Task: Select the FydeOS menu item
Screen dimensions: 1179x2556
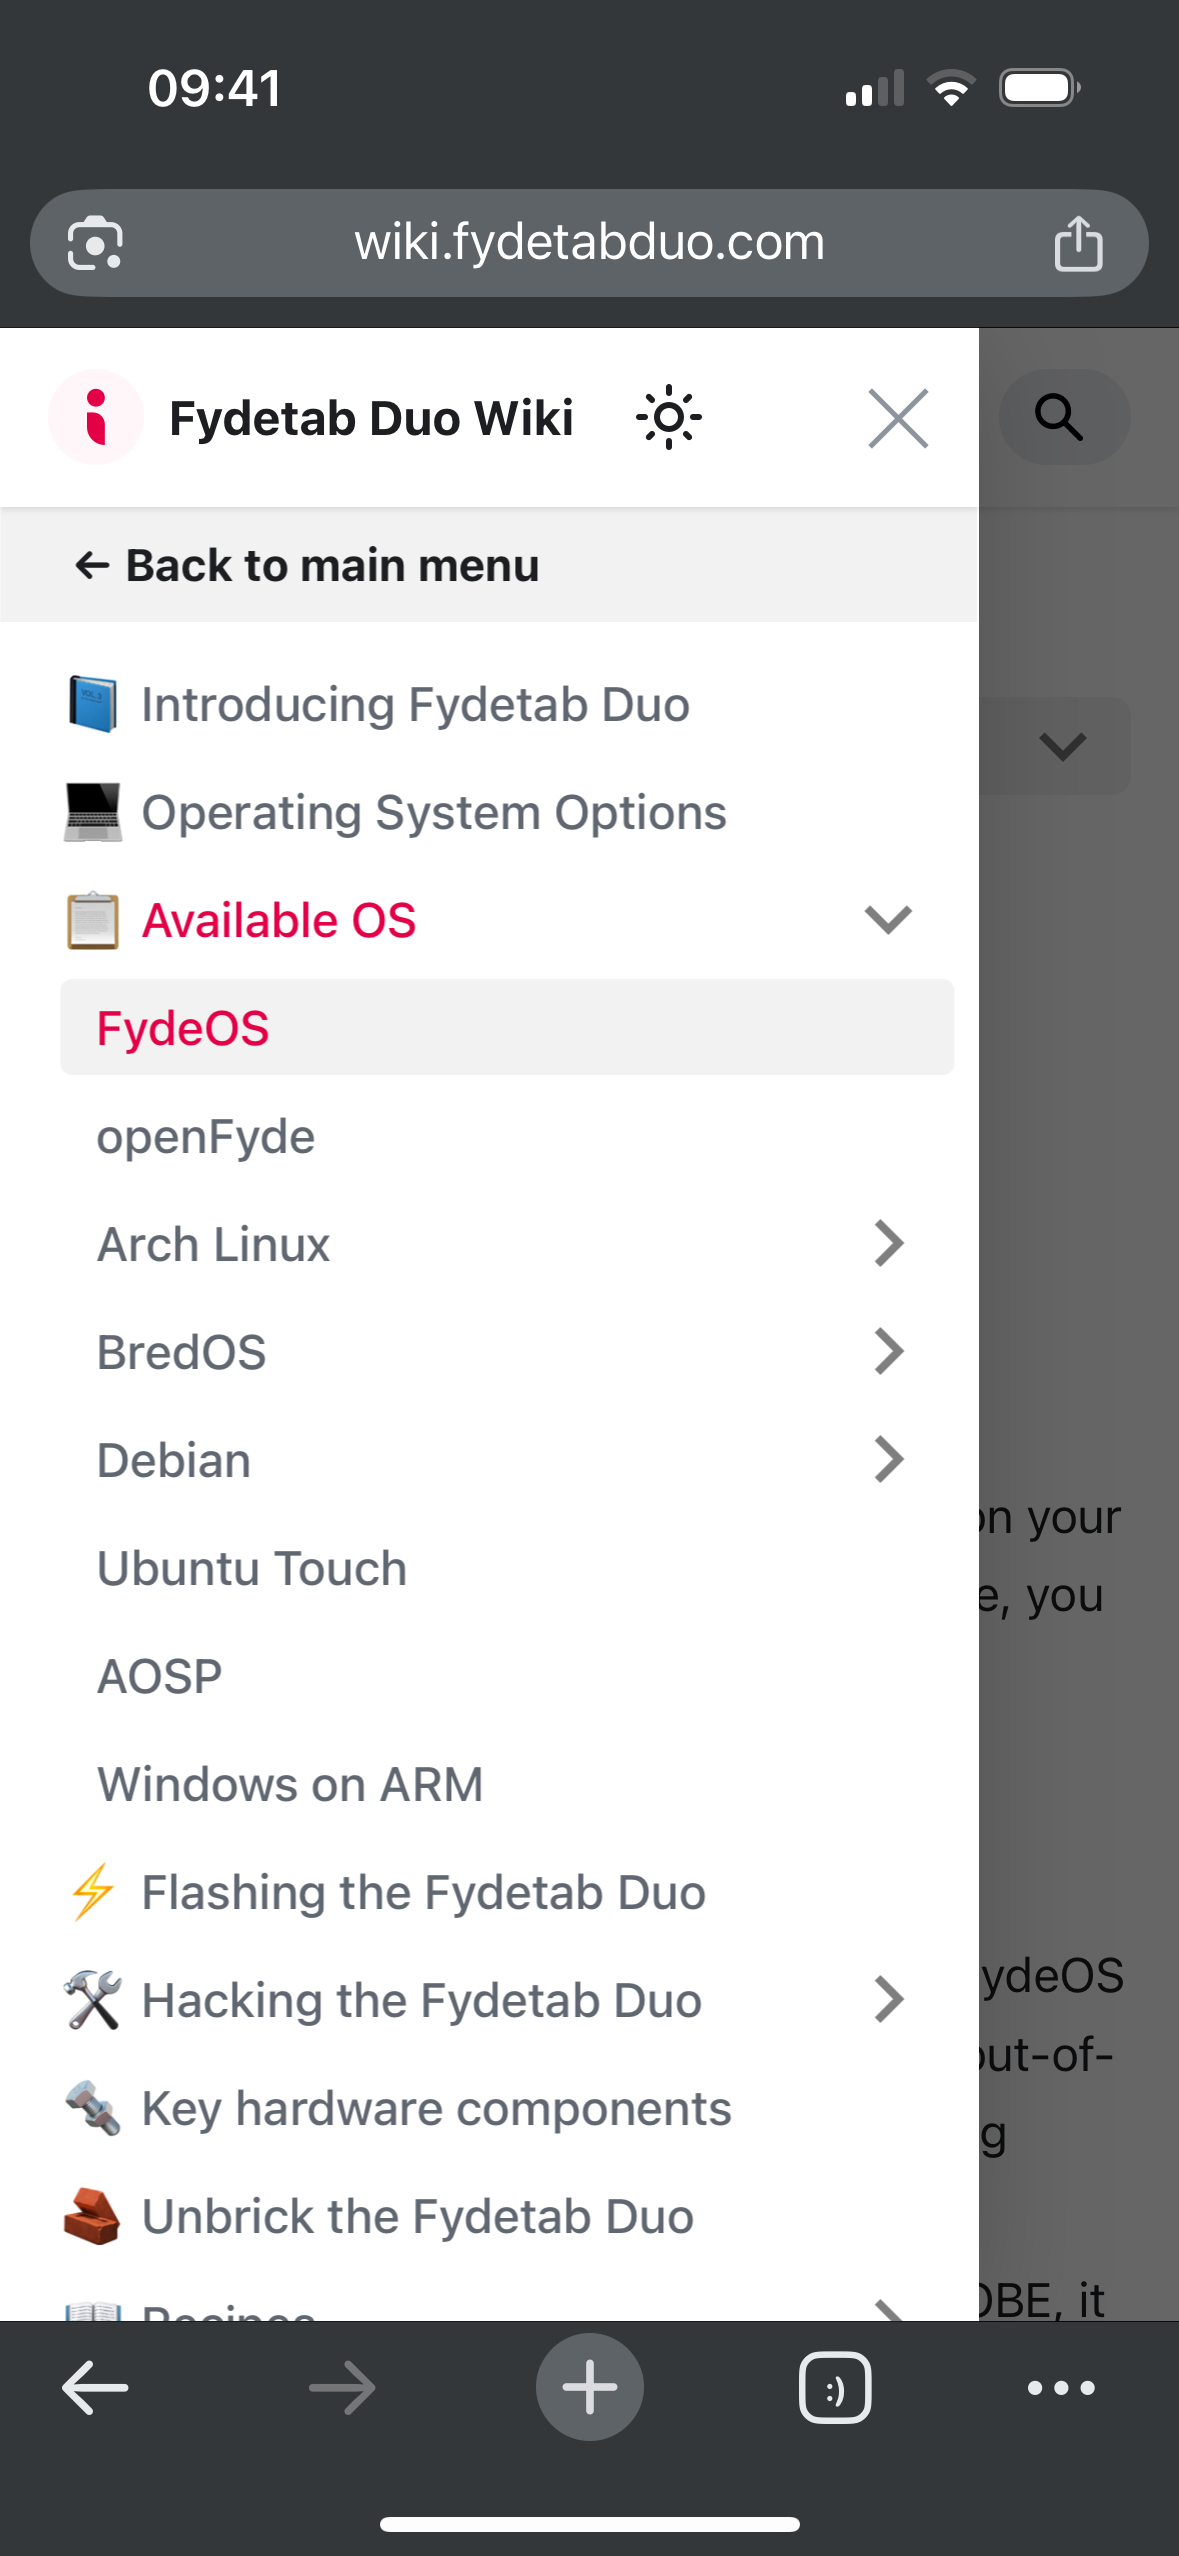Action: click(x=184, y=1028)
